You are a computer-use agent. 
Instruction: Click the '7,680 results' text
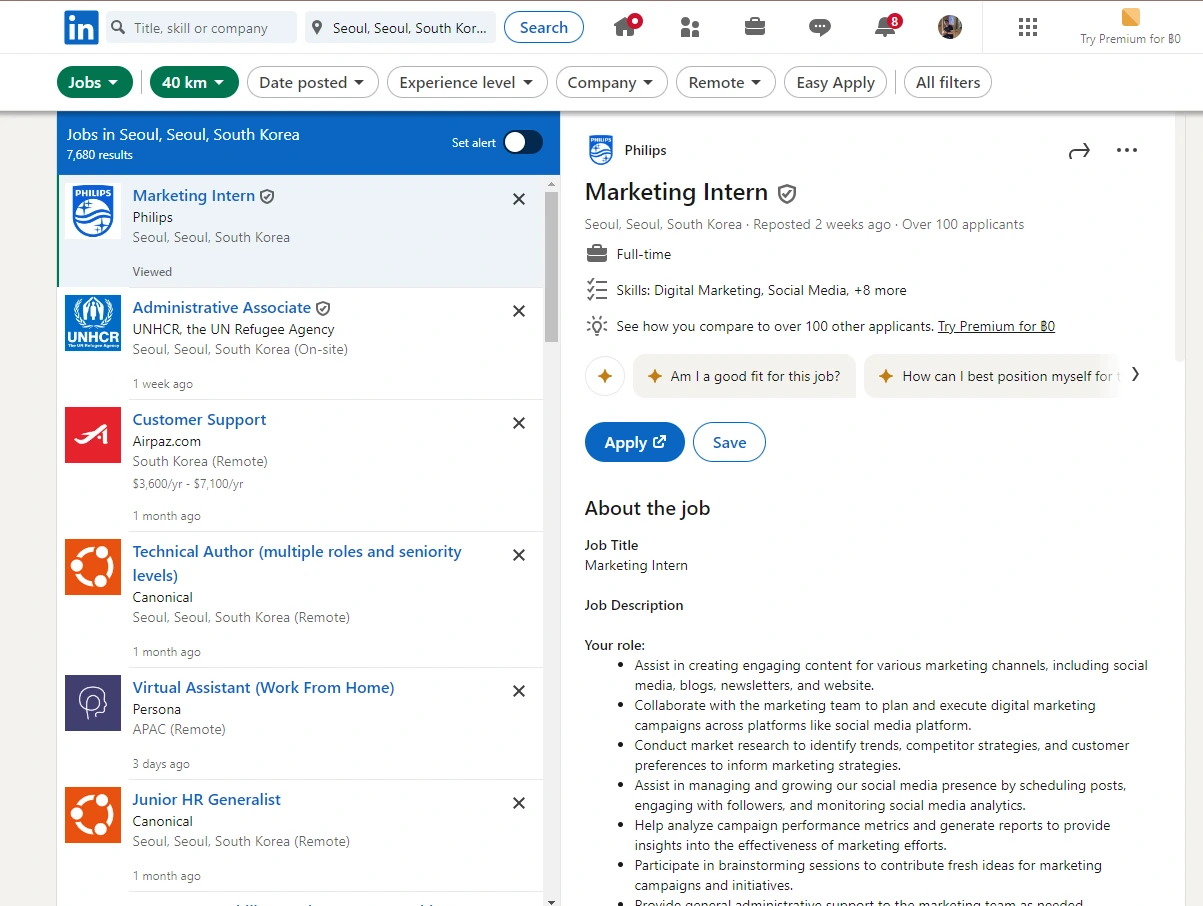point(99,155)
